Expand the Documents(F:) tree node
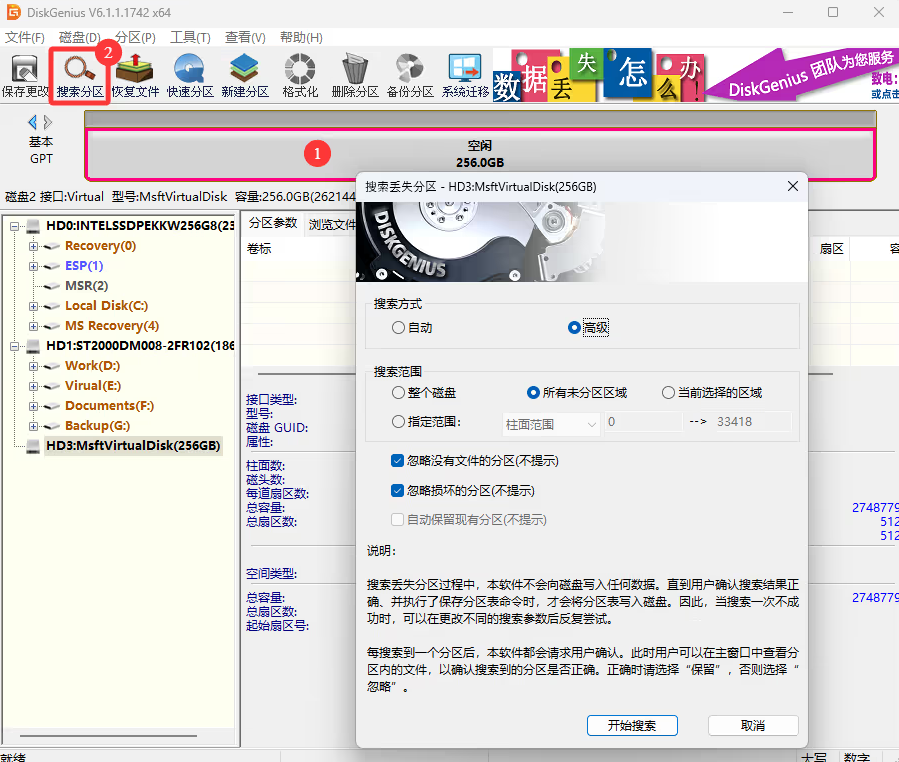The image size is (899, 762). point(33,407)
